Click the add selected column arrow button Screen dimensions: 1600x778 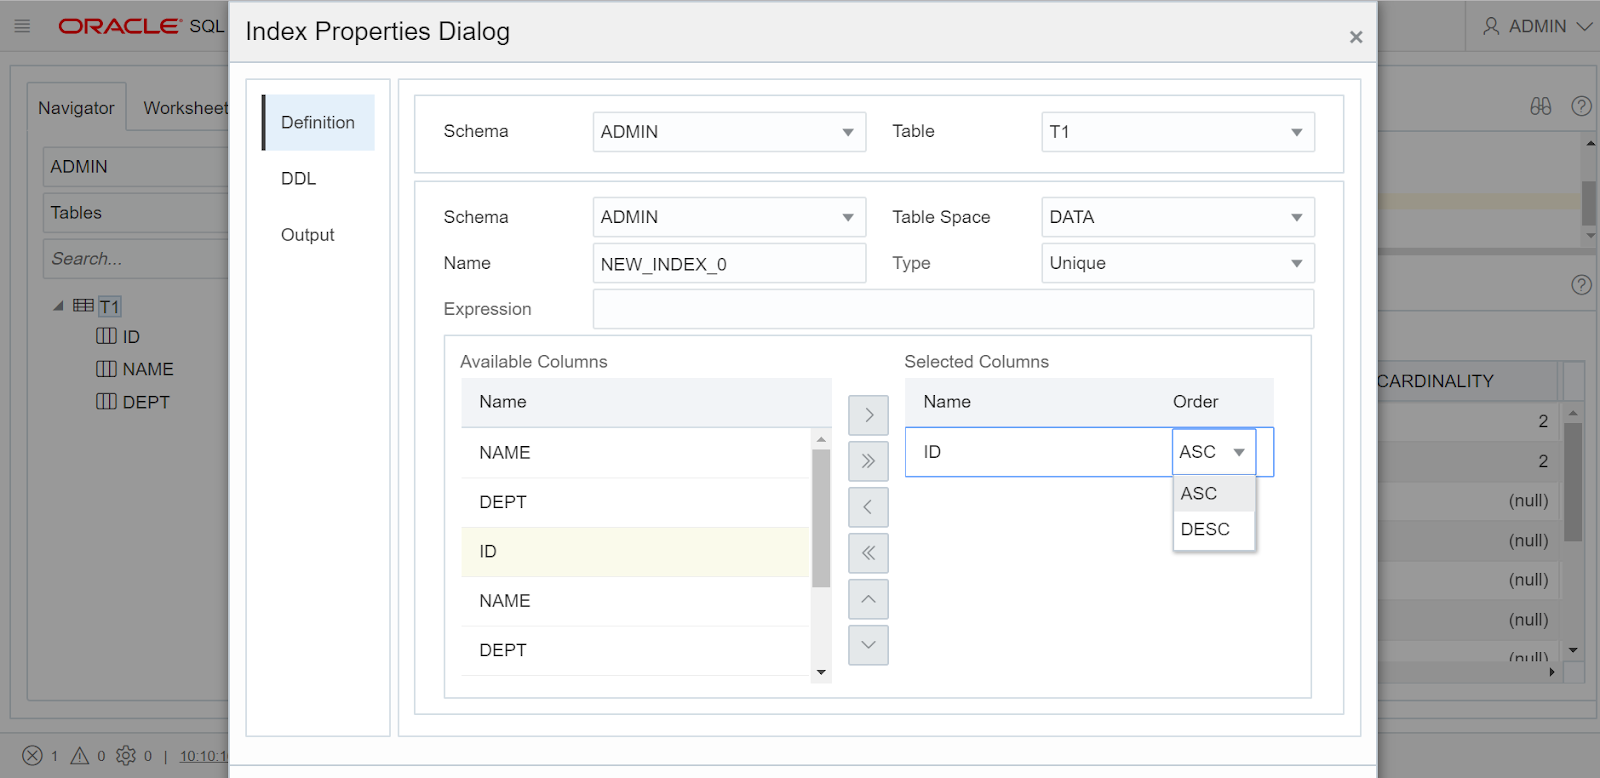click(868, 415)
